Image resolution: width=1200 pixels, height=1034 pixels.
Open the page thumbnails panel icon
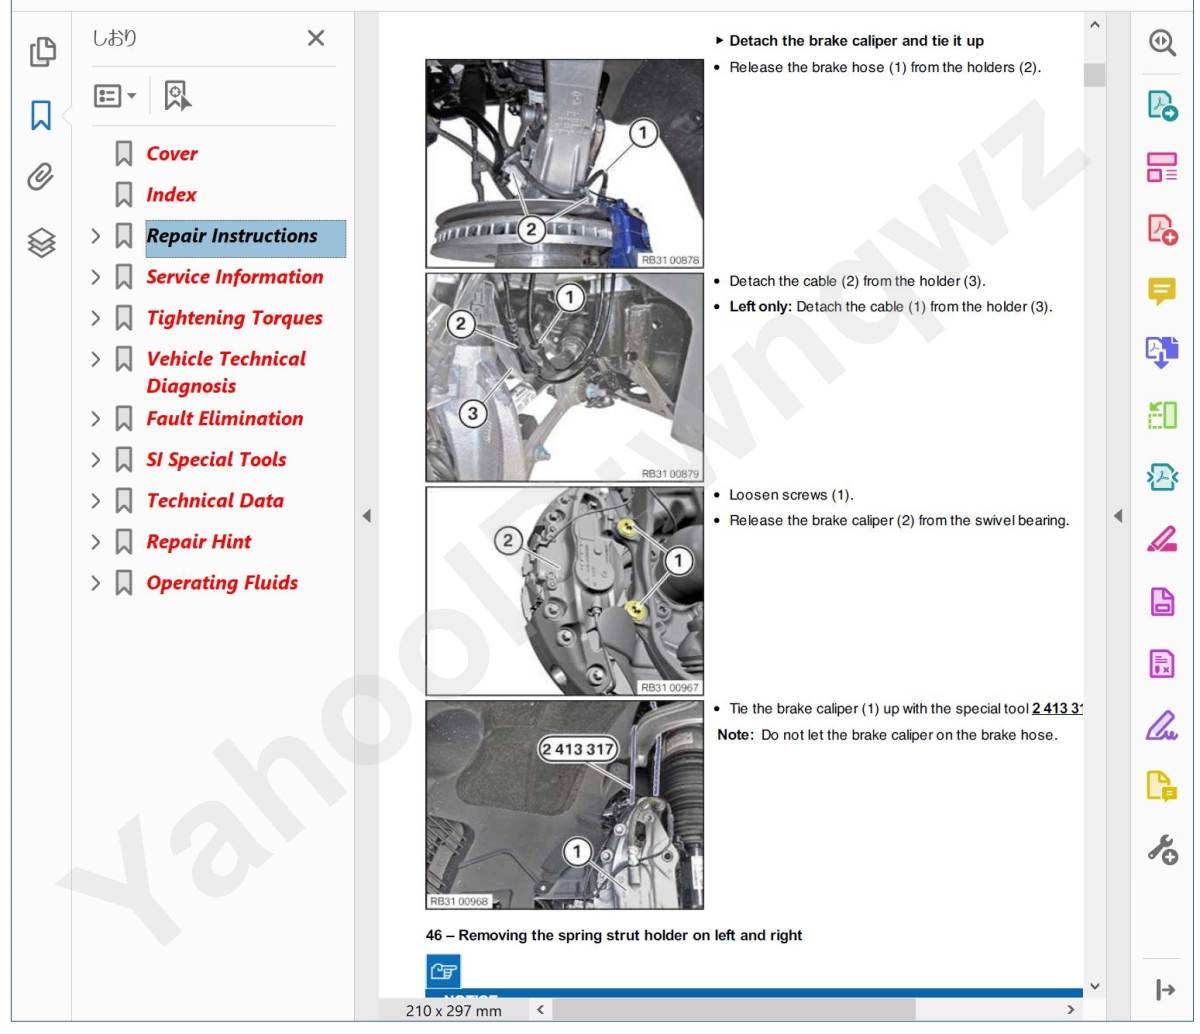(x=42, y=51)
